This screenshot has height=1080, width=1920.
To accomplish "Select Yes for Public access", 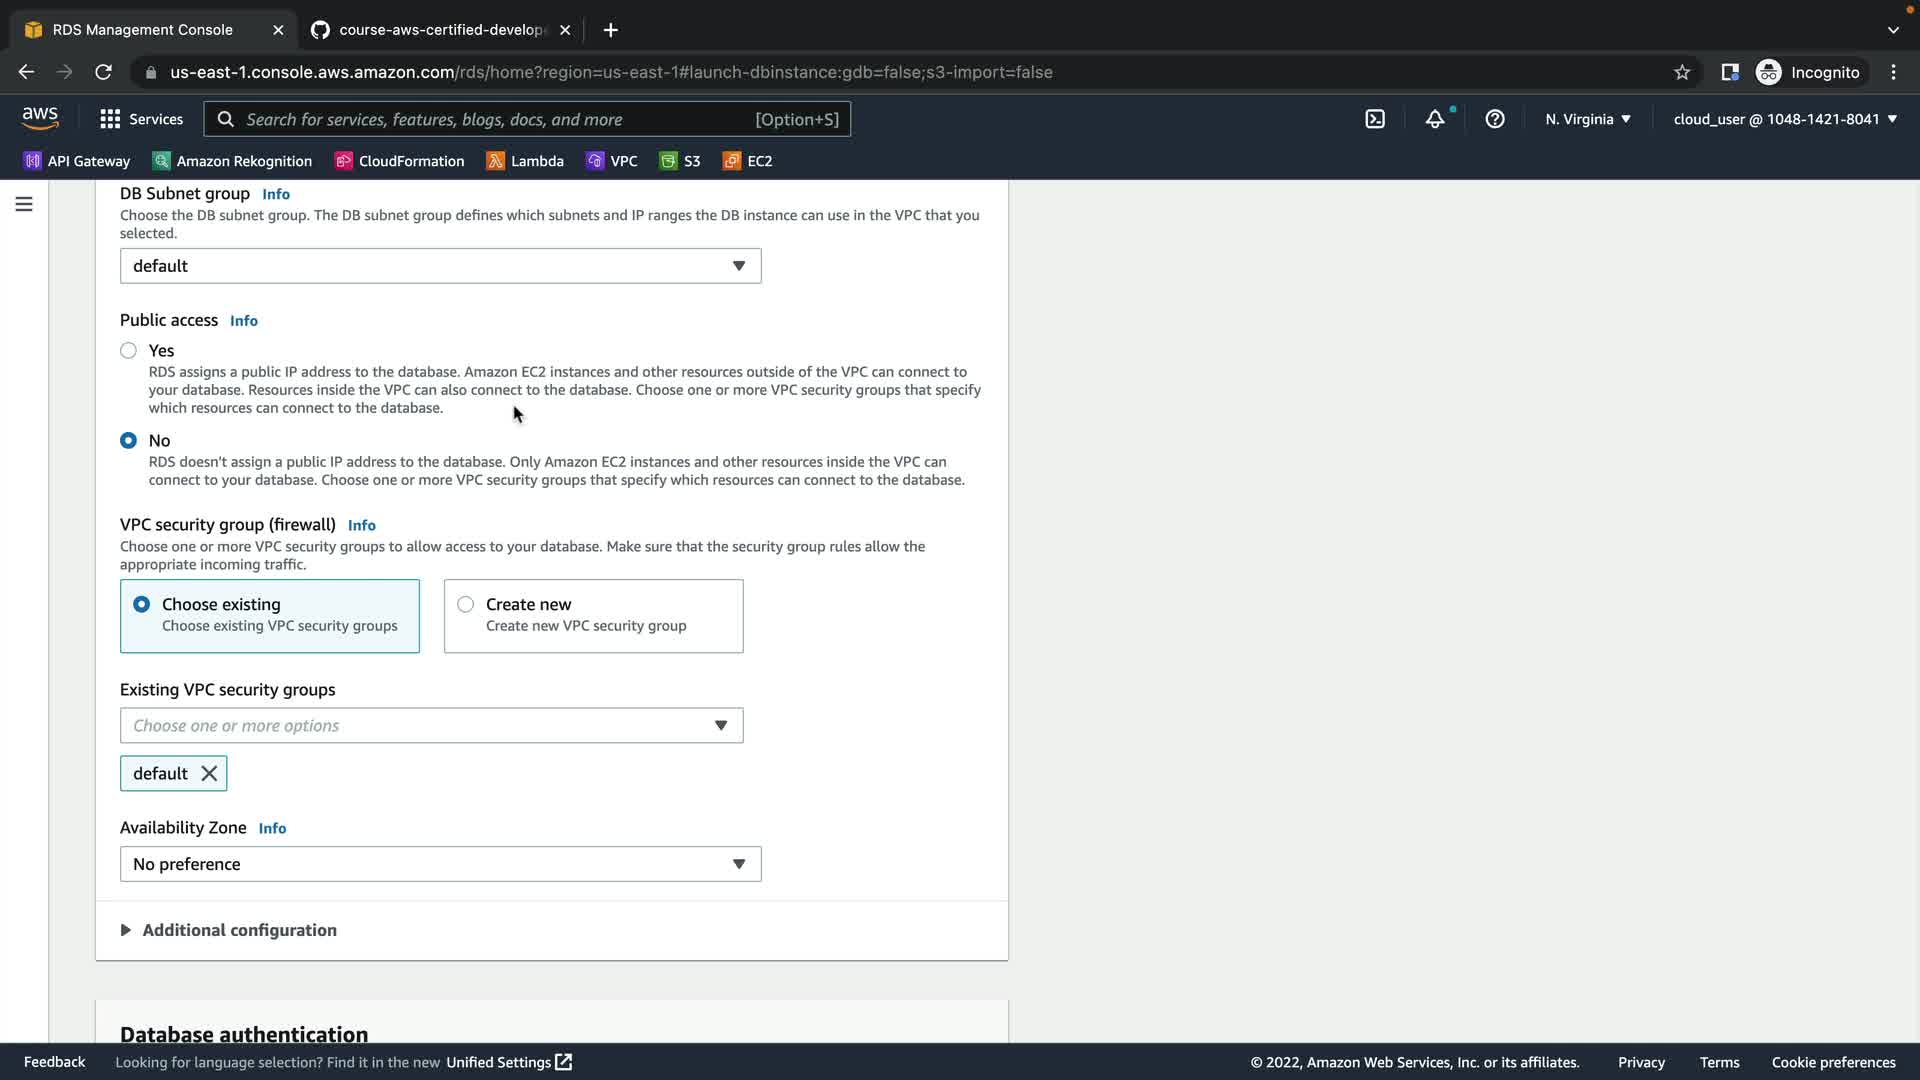I will click(x=128, y=350).
